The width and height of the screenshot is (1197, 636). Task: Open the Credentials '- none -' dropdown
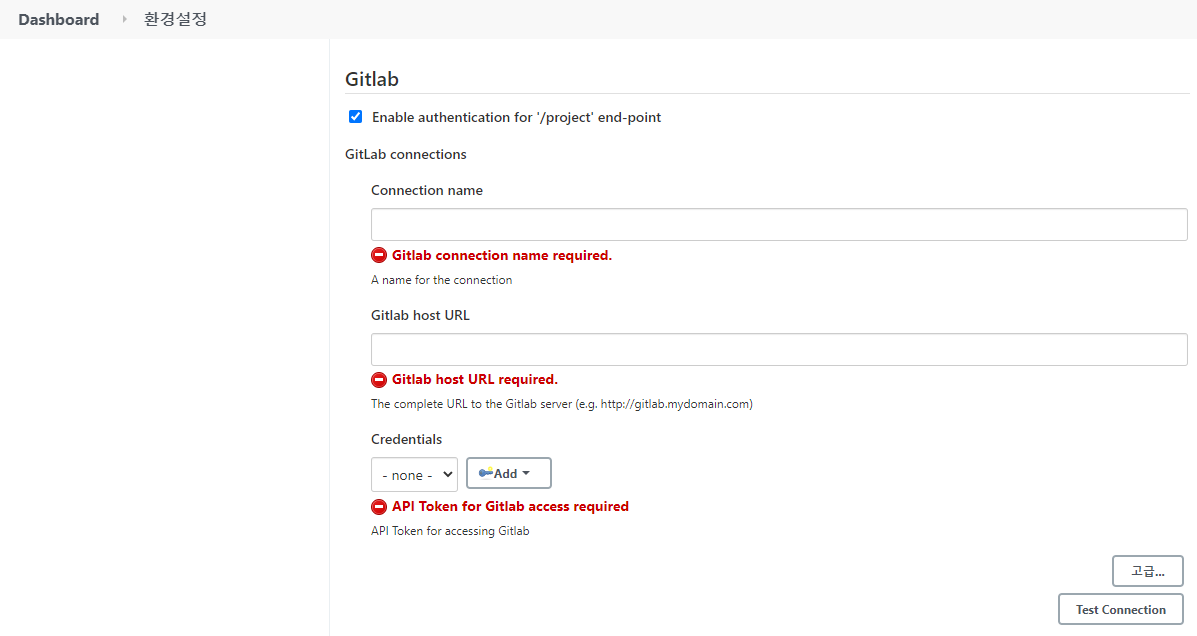pos(414,474)
